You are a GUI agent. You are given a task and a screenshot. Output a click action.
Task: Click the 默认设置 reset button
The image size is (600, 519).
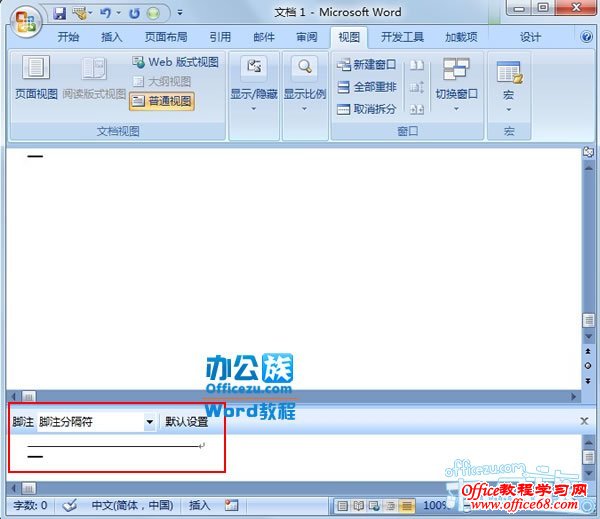[x=186, y=422]
